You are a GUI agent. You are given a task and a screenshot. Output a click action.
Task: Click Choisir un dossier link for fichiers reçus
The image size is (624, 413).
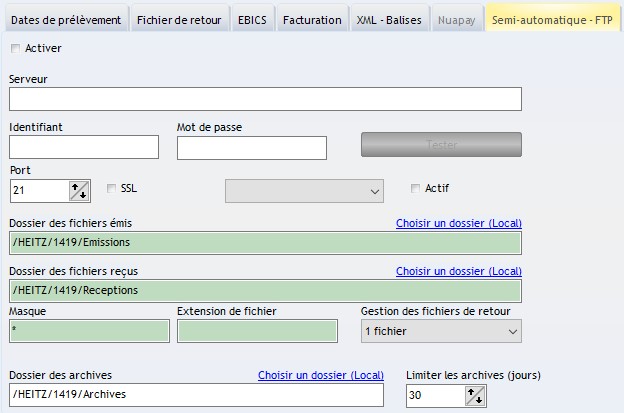click(458, 271)
